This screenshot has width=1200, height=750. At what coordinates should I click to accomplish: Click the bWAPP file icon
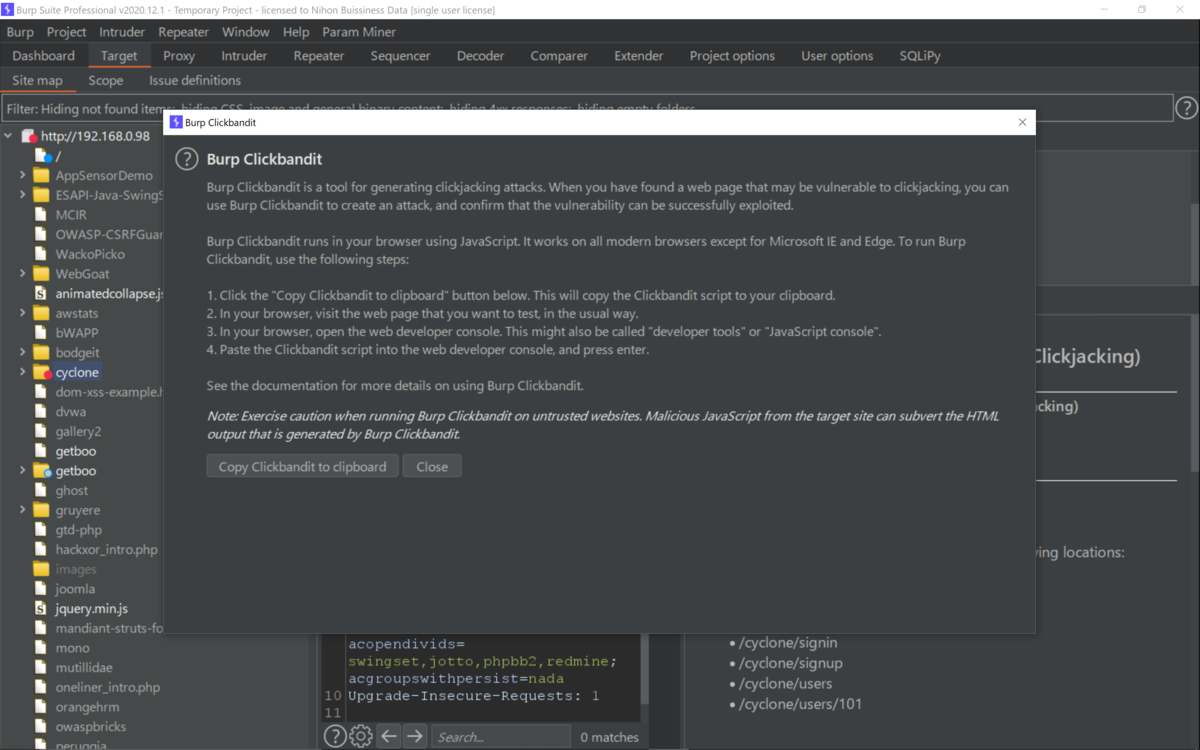tap(41, 333)
